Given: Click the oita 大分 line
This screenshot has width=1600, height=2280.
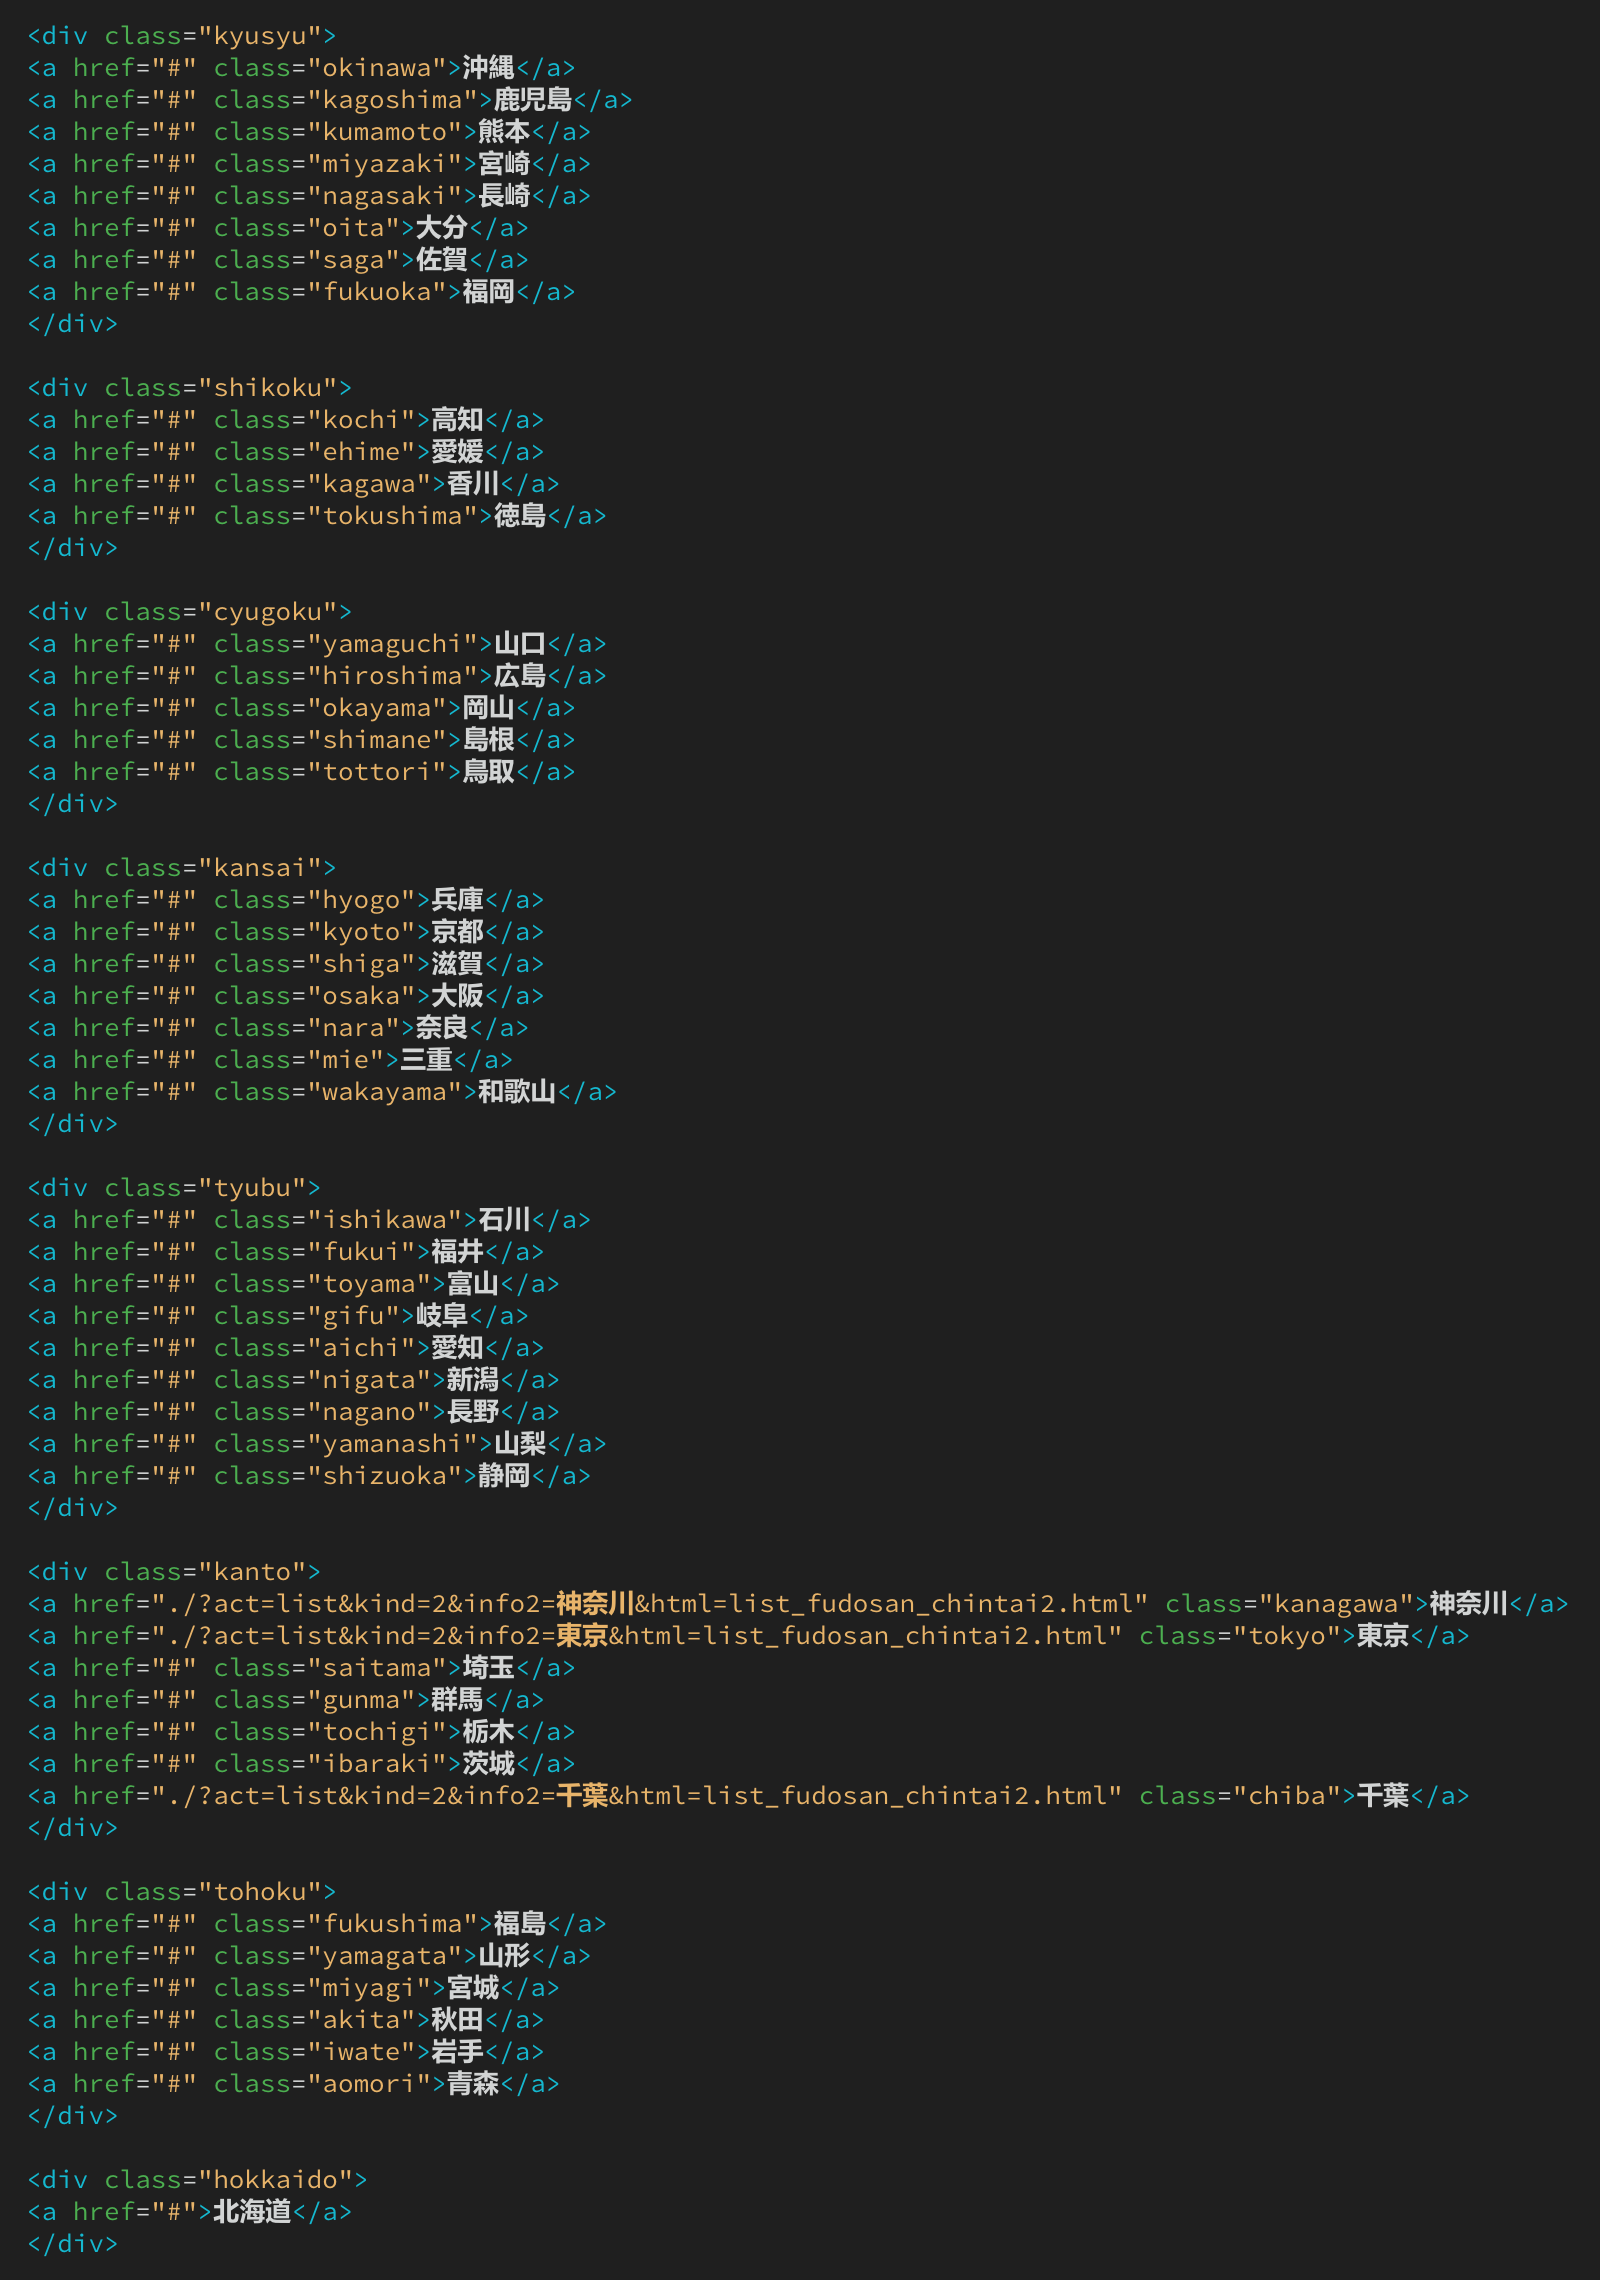Looking at the screenshot, I should point(278,228).
